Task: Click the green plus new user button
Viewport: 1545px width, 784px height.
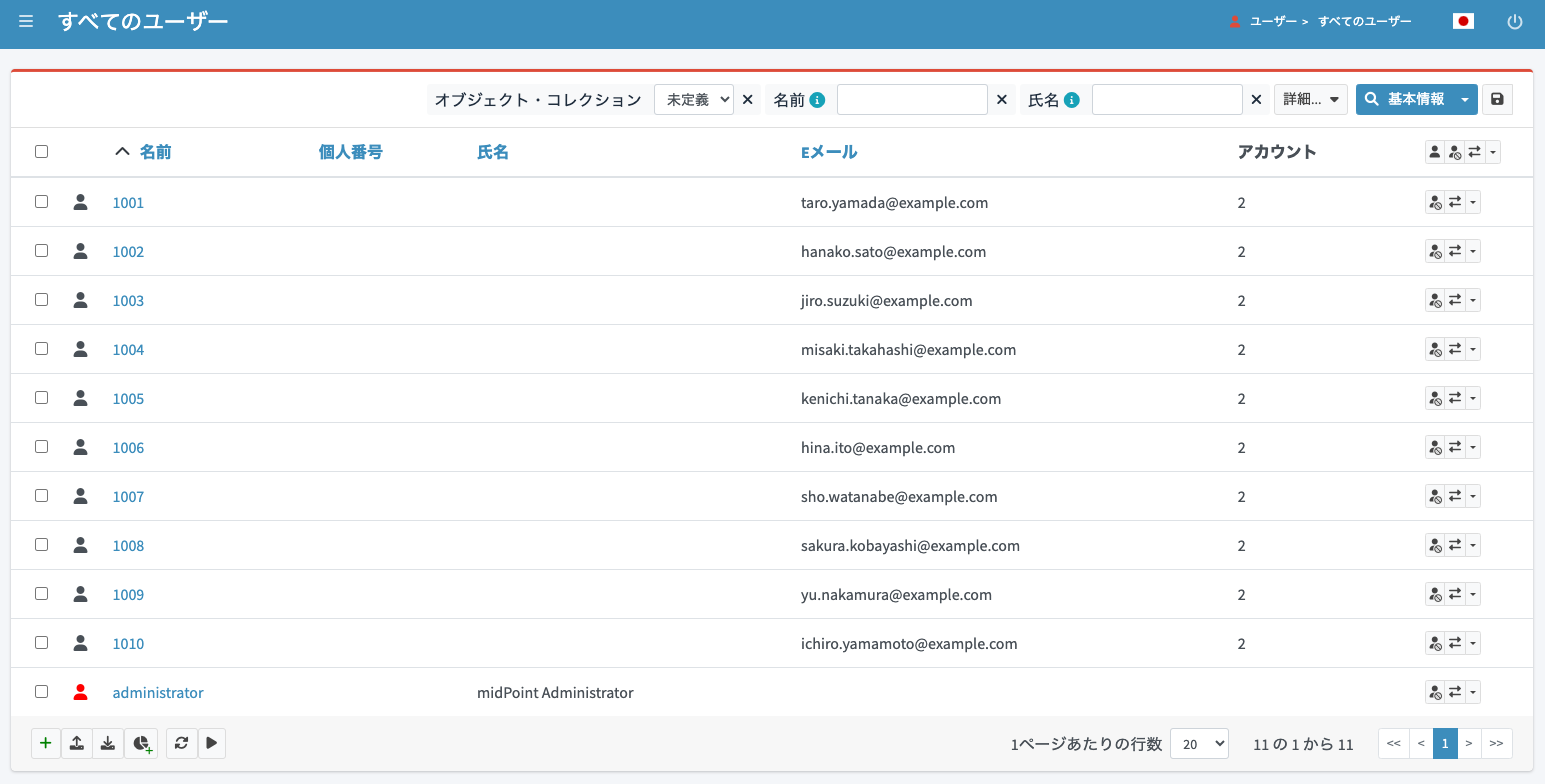Action: (46, 743)
